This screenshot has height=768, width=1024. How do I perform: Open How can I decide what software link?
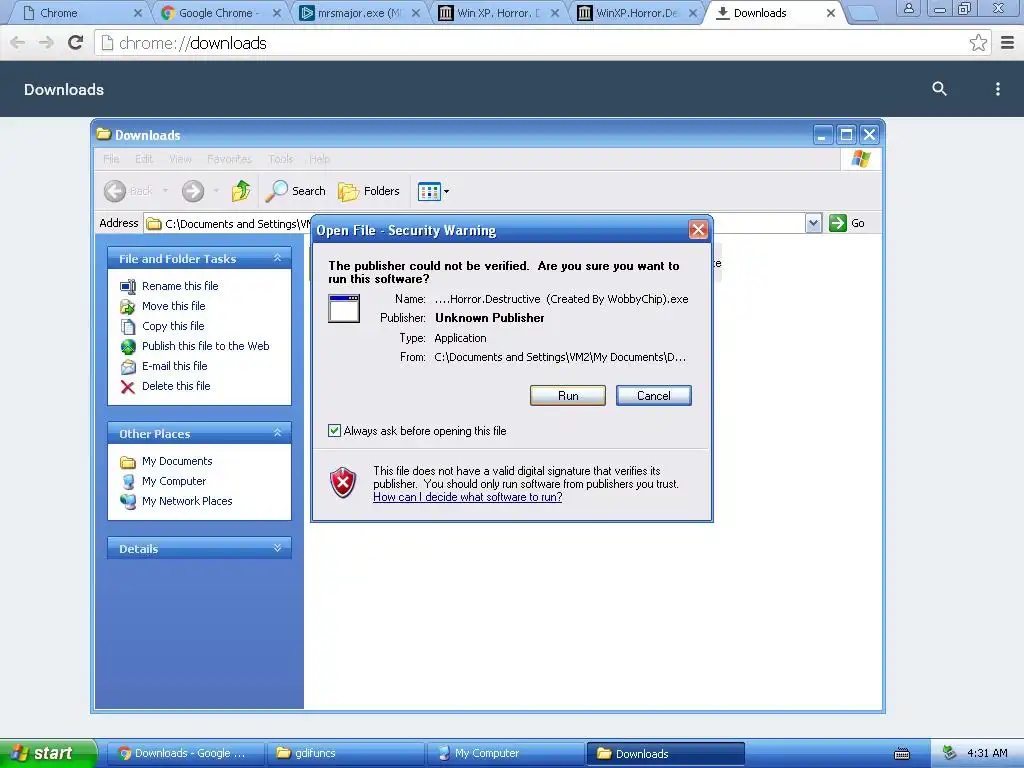coord(468,497)
